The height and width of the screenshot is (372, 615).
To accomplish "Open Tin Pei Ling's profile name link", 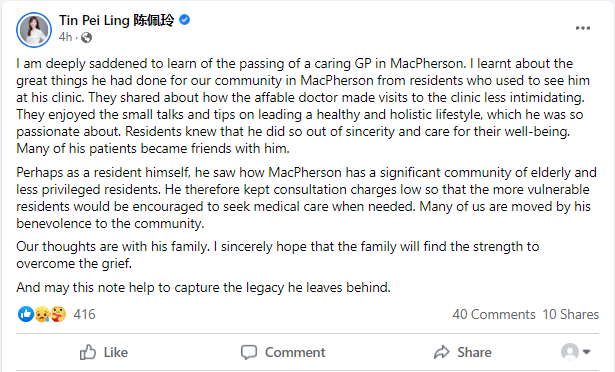I will coord(116,20).
